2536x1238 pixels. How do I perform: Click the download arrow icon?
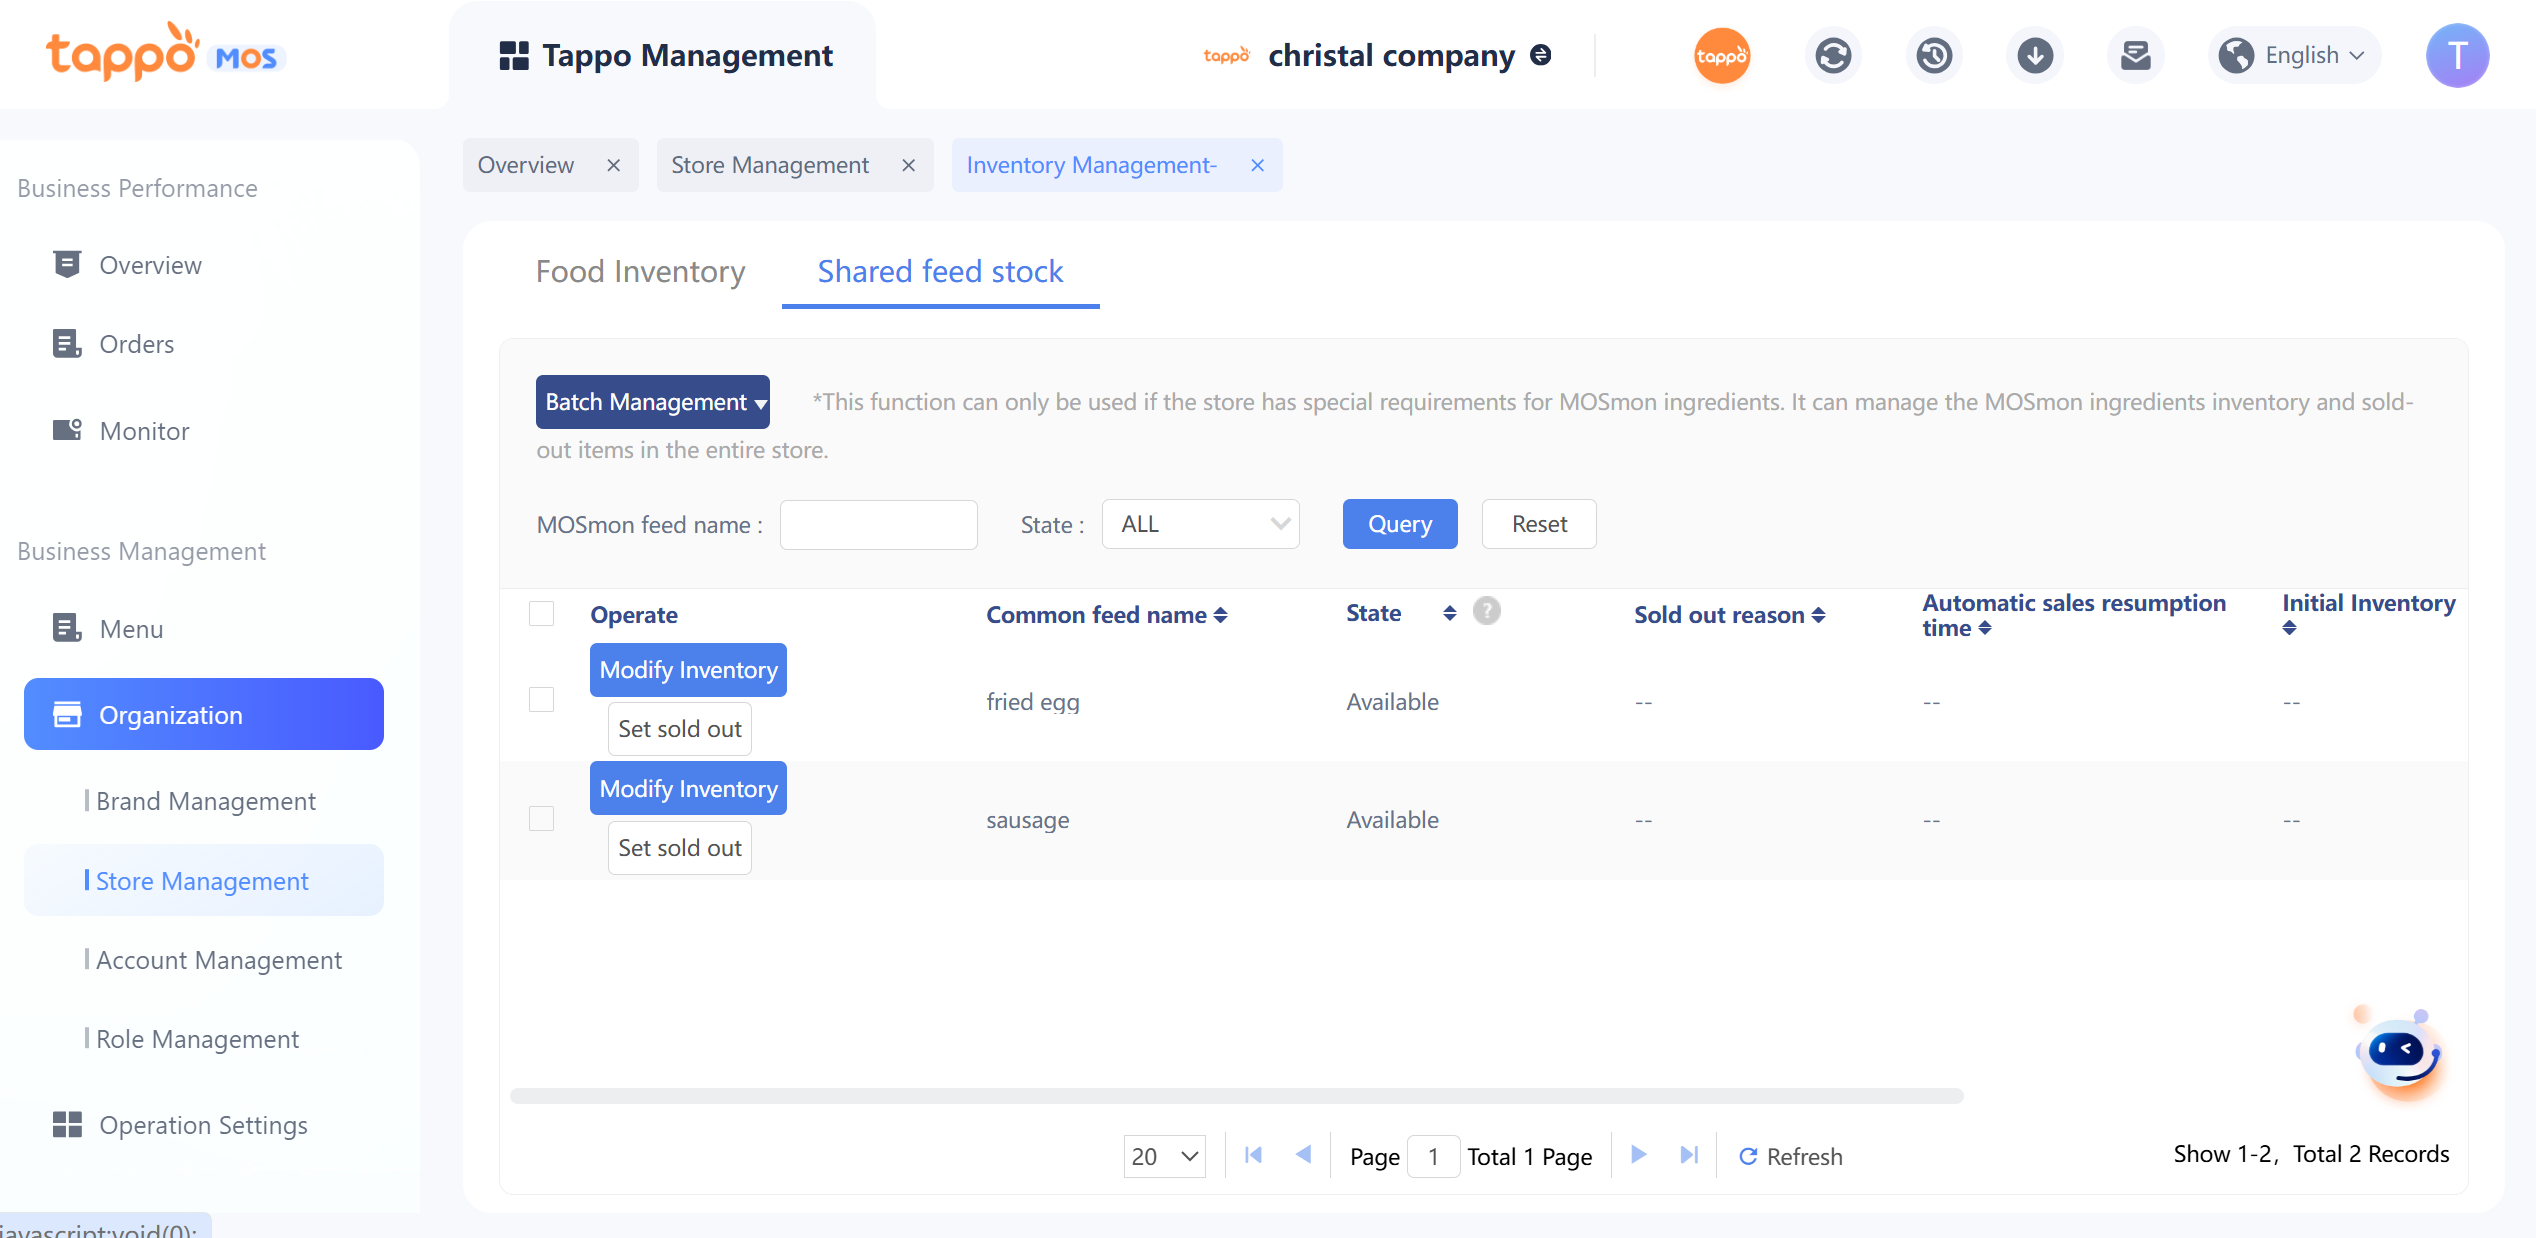point(2034,55)
